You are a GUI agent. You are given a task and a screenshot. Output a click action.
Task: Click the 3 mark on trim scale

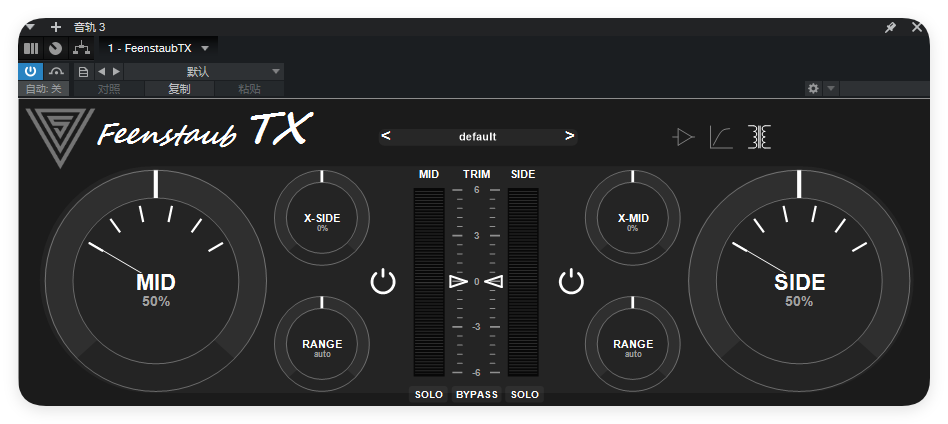click(x=476, y=235)
